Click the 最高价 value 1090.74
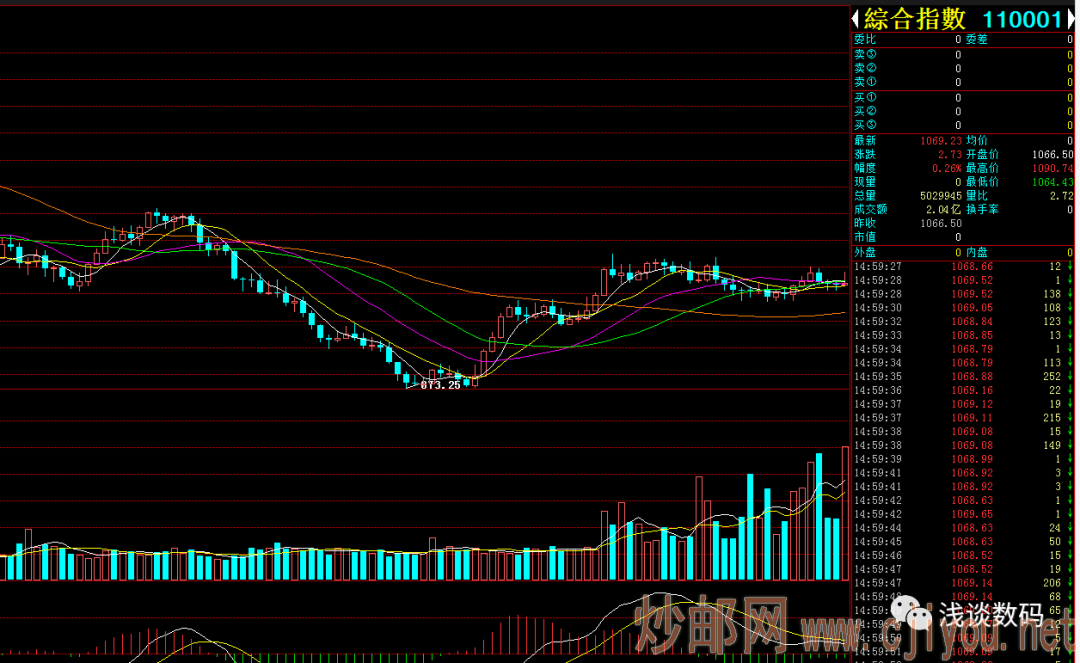Image resolution: width=1080 pixels, height=663 pixels. coord(1052,169)
